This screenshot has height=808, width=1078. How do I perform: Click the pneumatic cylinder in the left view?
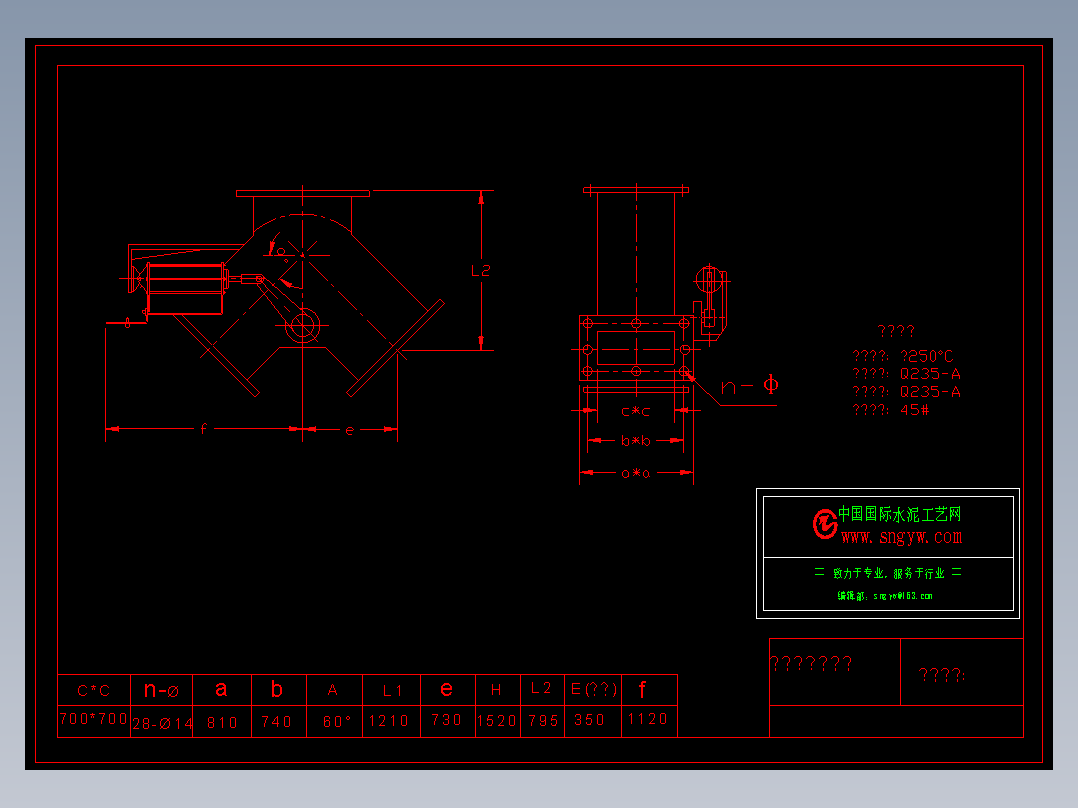(x=186, y=289)
